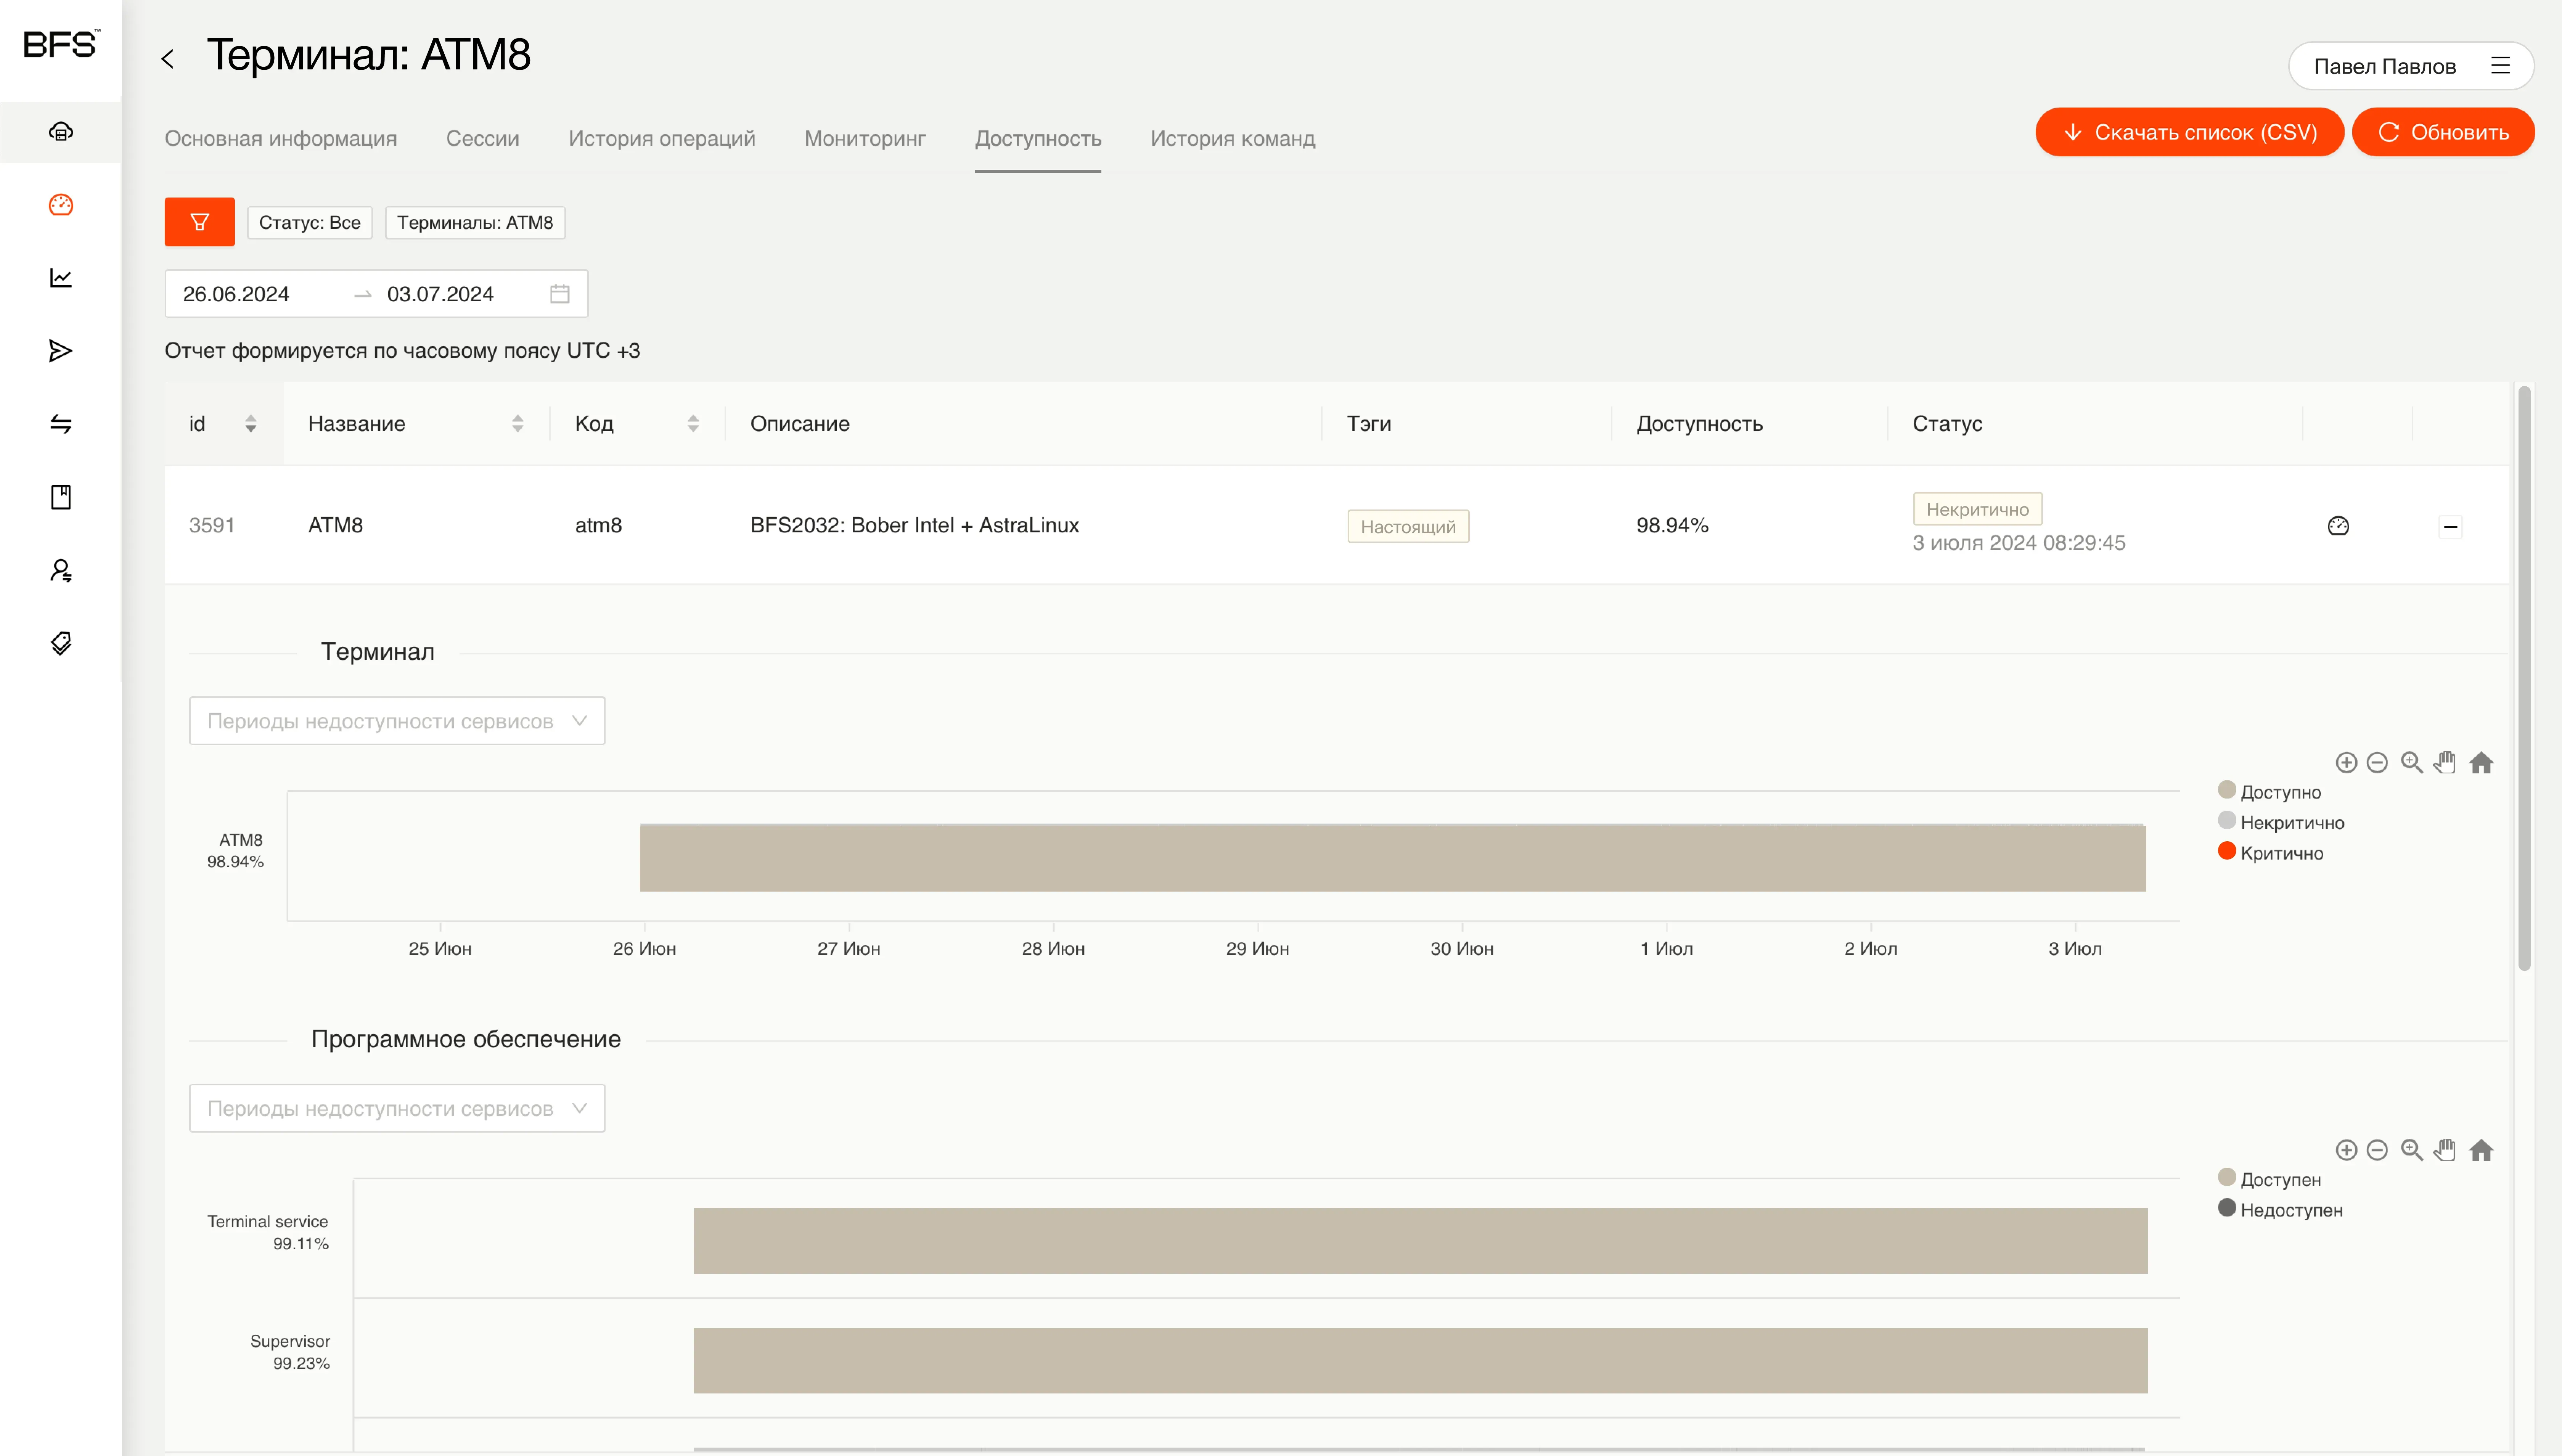Zoom in on the Терминал chart

2346,763
